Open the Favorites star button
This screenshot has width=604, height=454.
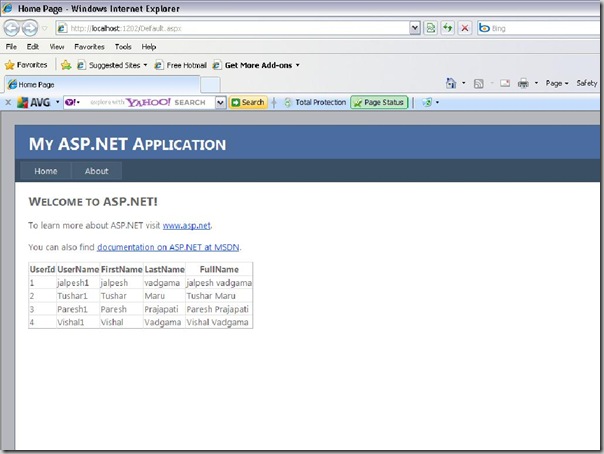(x=26, y=65)
